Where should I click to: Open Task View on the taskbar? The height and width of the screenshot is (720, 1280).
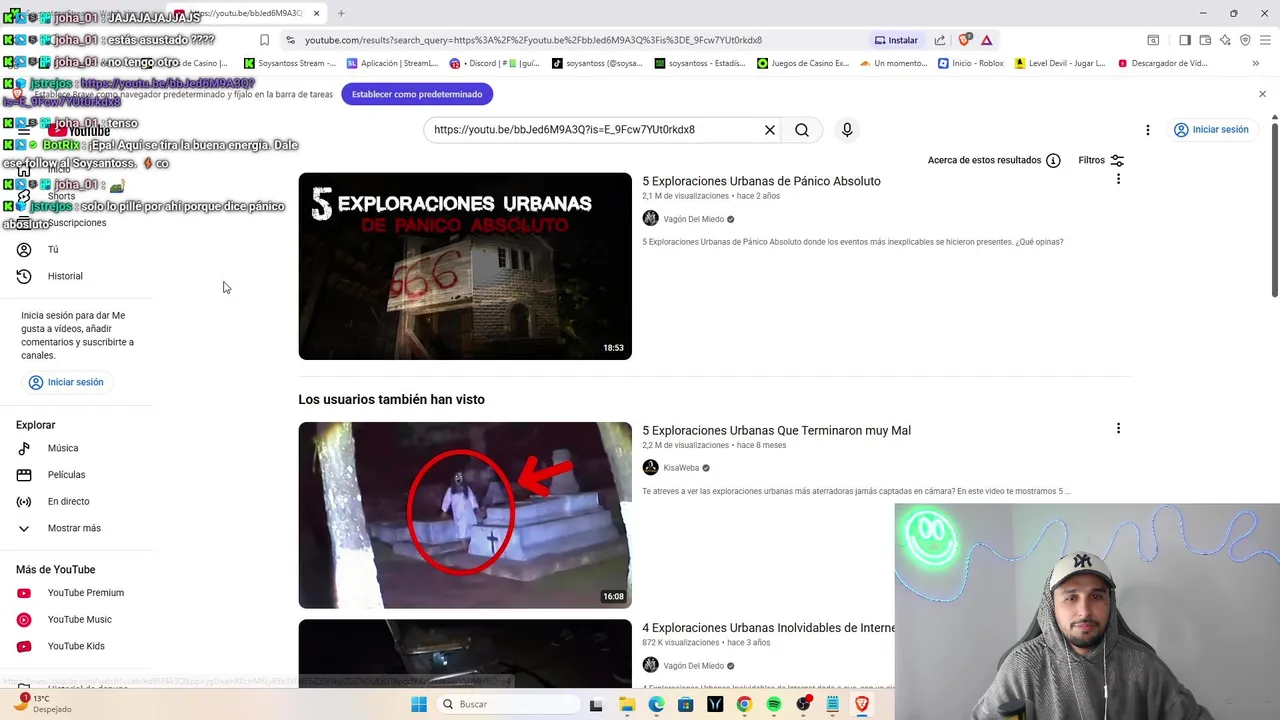pyautogui.click(x=596, y=705)
